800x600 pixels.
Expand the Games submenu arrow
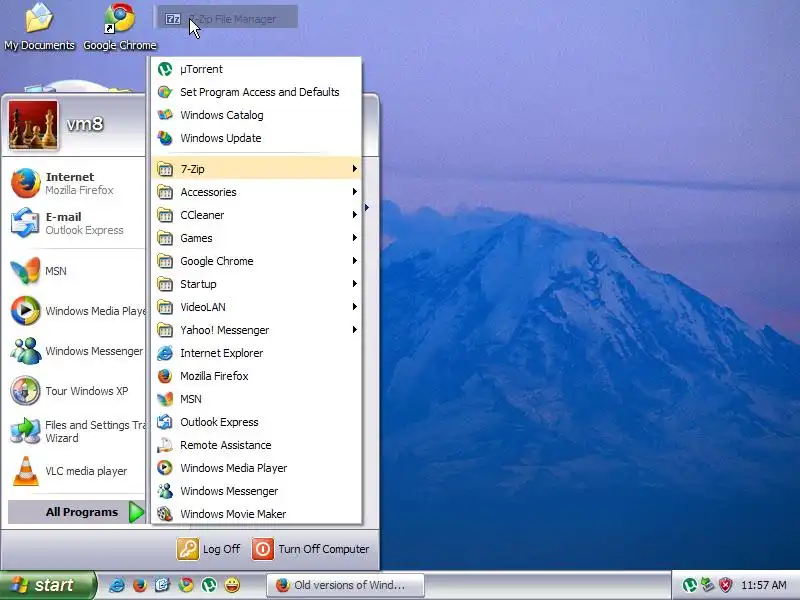[355, 238]
